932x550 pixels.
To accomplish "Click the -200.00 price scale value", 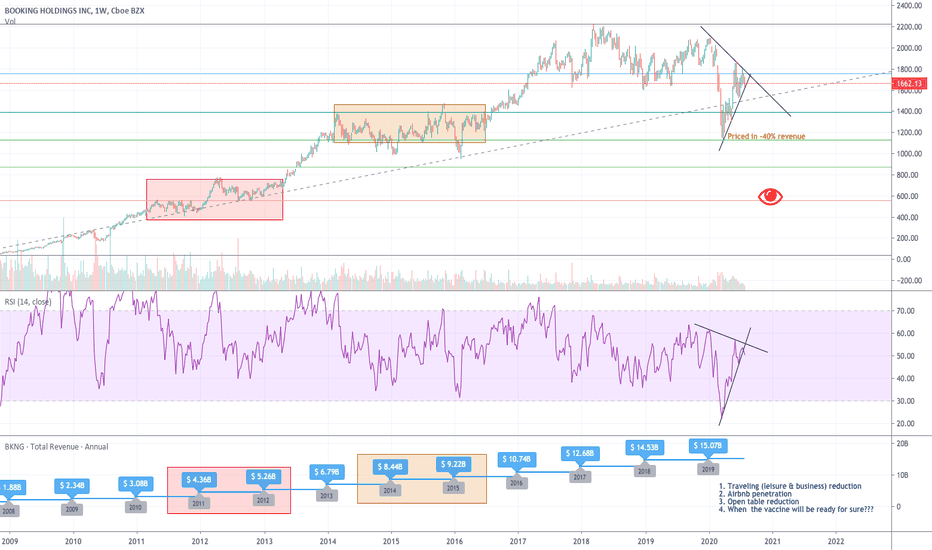I will point(909,281).
